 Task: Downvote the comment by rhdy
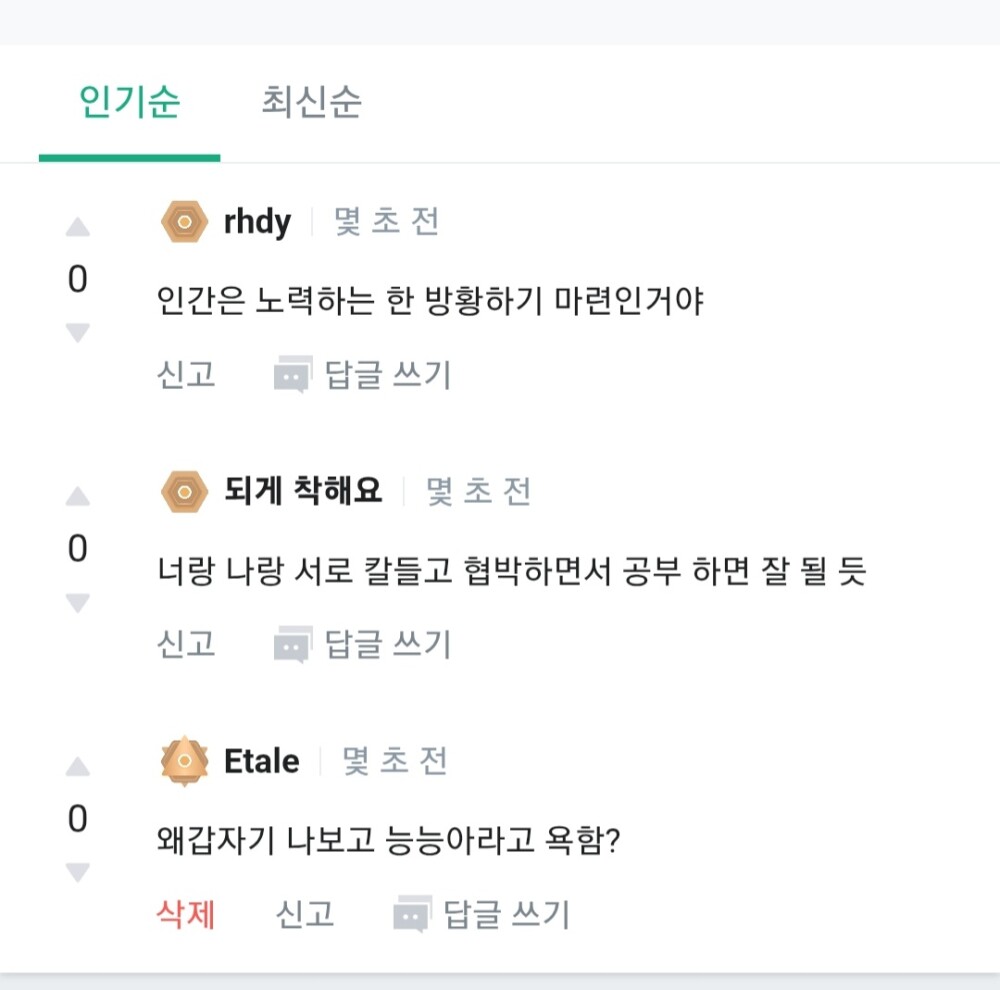(x=78, y=332)
